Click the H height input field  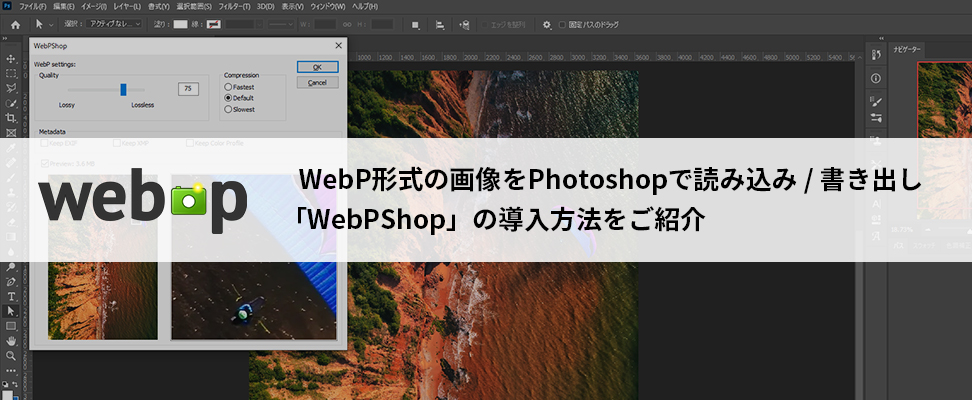[382, 24]
